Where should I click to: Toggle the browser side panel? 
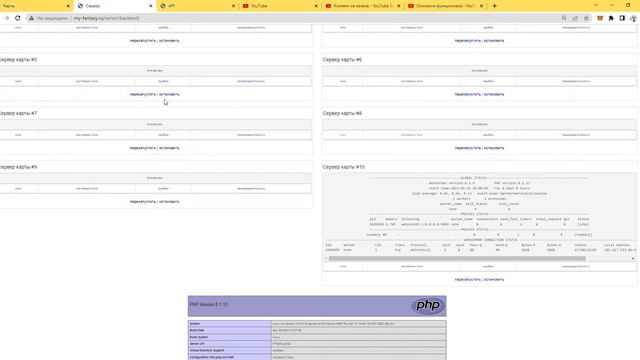coord(622,18)
